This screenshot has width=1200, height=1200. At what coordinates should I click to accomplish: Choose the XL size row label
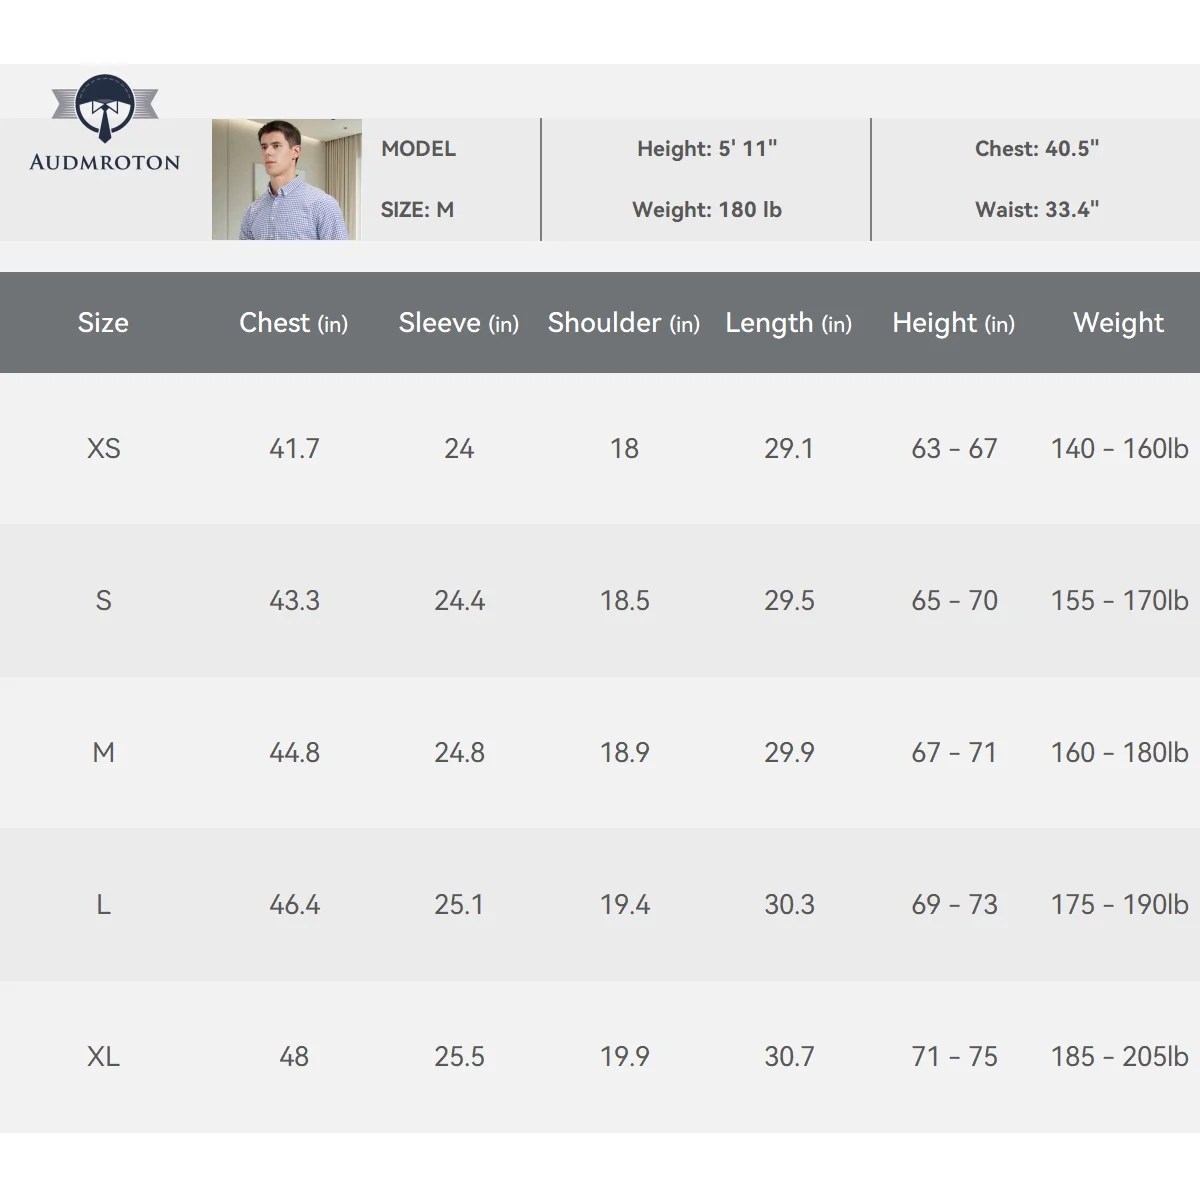[x=103, y=1056]
